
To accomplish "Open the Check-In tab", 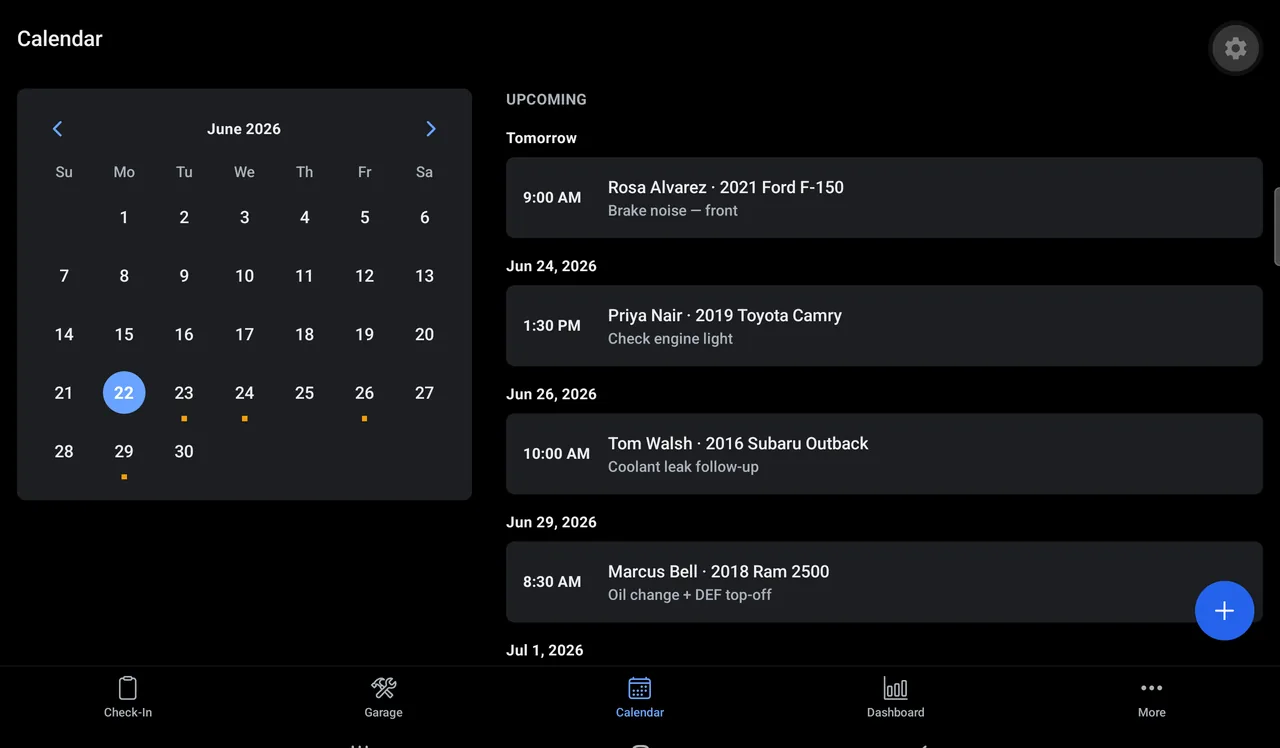I will click(128, 697).
